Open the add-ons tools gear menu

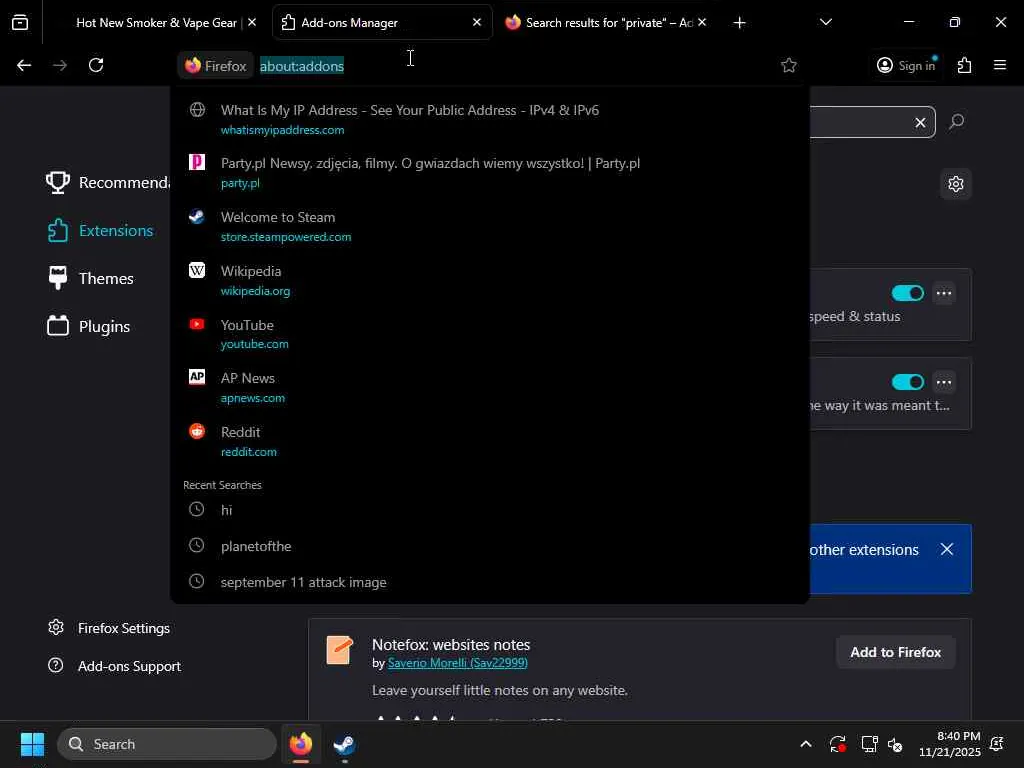[956, 184]
